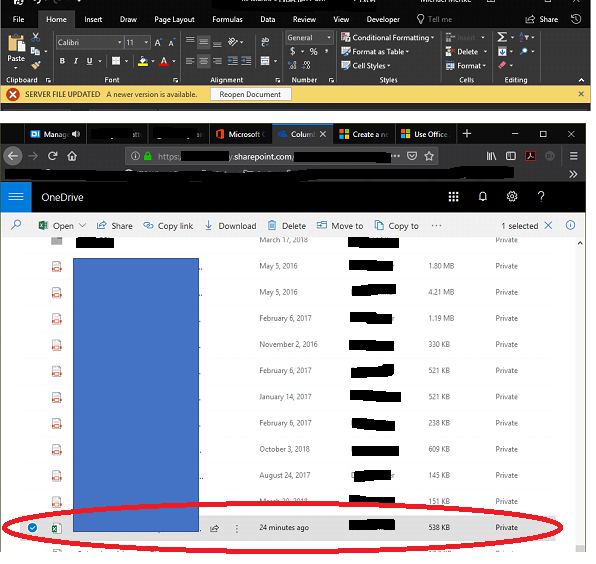Open the OneDrive details info pane icon
This screenshot has width=596, height=564.
pos(570,225)
